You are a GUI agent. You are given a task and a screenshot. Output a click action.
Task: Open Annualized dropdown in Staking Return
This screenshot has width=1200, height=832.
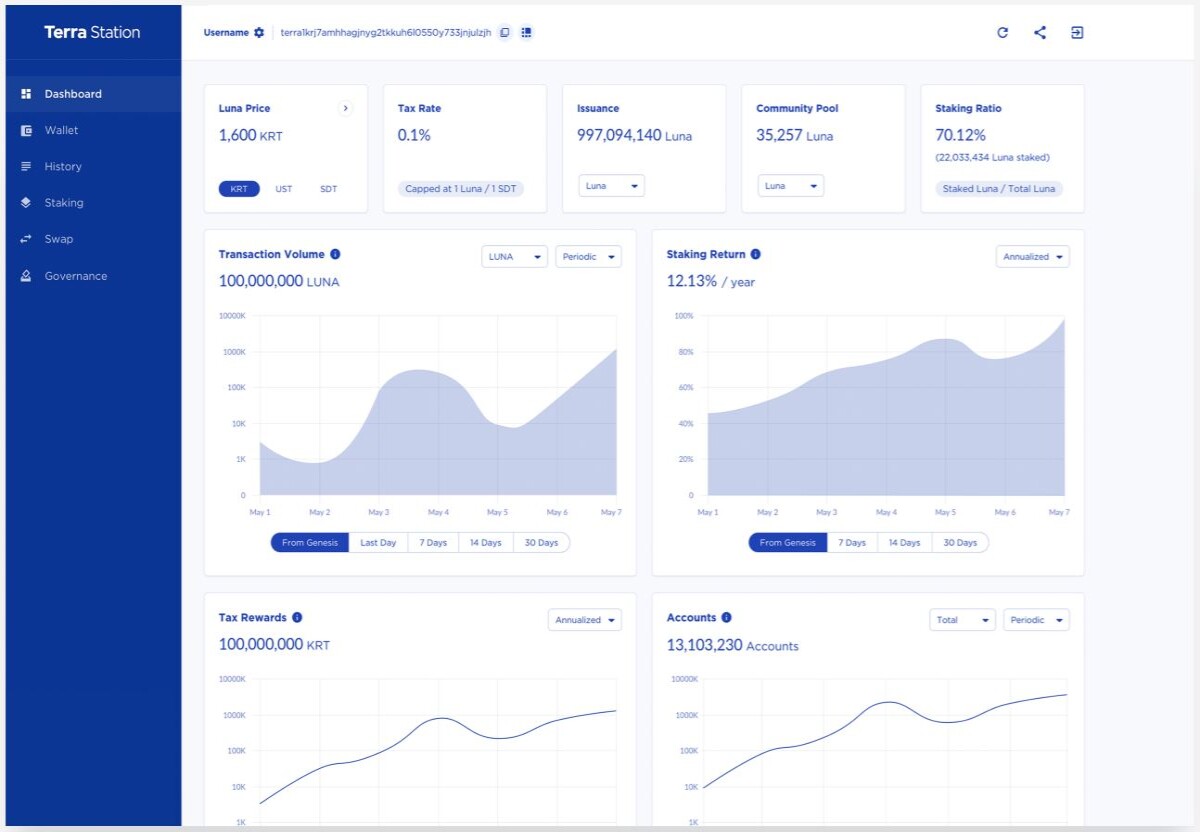coord(1033,257)
